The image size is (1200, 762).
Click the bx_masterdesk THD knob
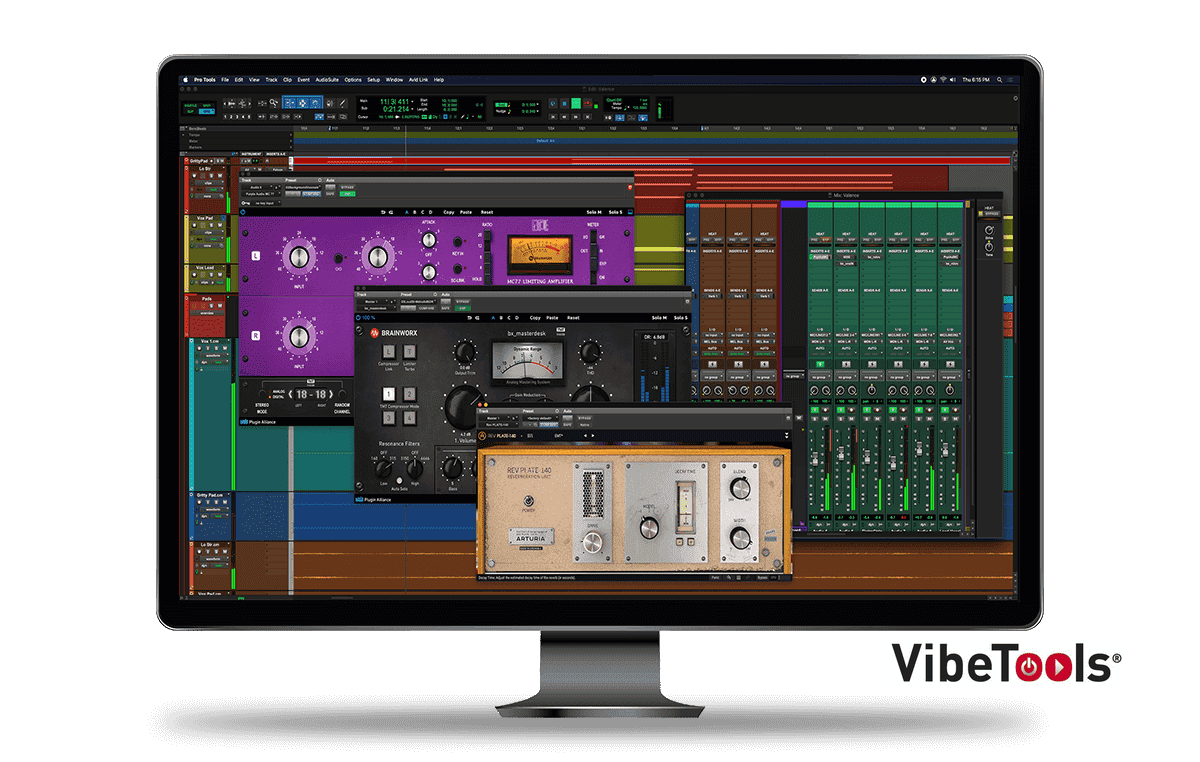click(591, 352)
